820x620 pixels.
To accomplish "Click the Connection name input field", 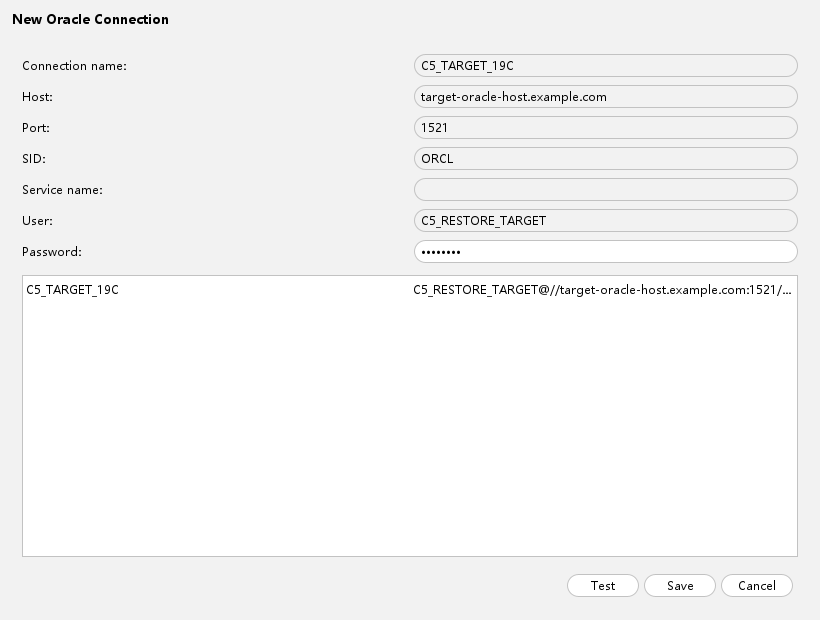I will point(606,65).
